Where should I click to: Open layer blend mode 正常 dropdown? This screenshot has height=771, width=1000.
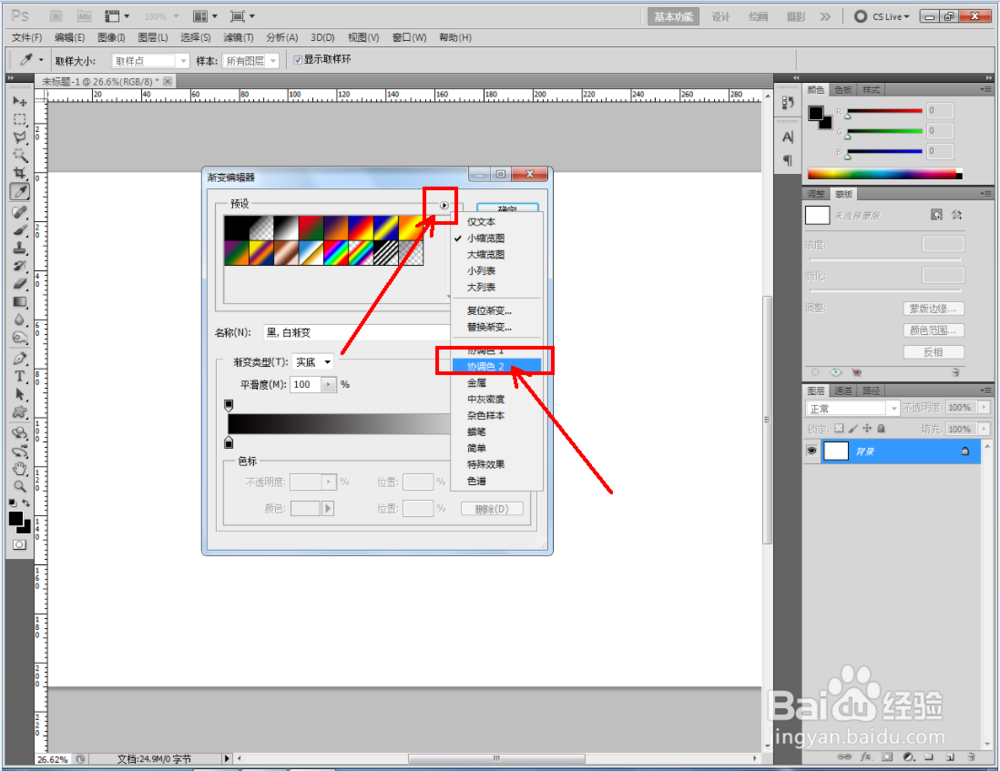(853, 408)
